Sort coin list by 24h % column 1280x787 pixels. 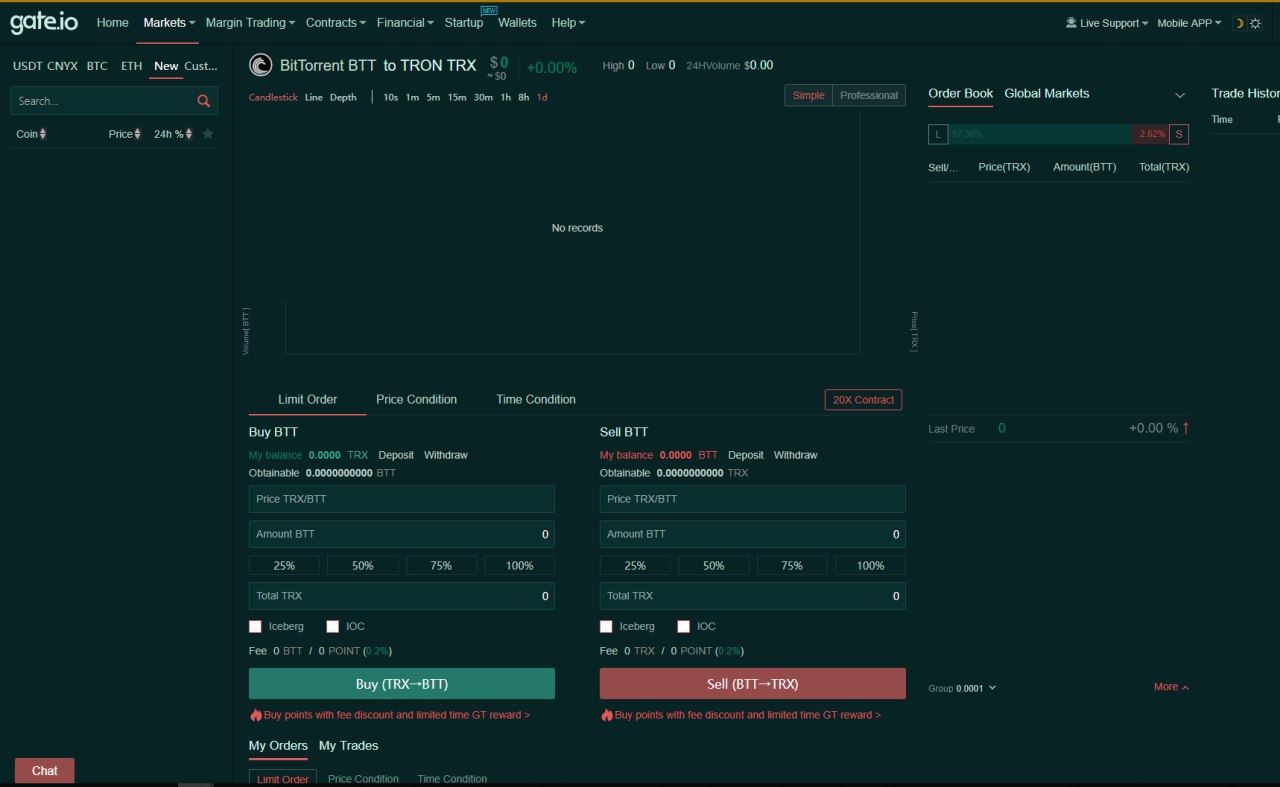coord(173,134)
